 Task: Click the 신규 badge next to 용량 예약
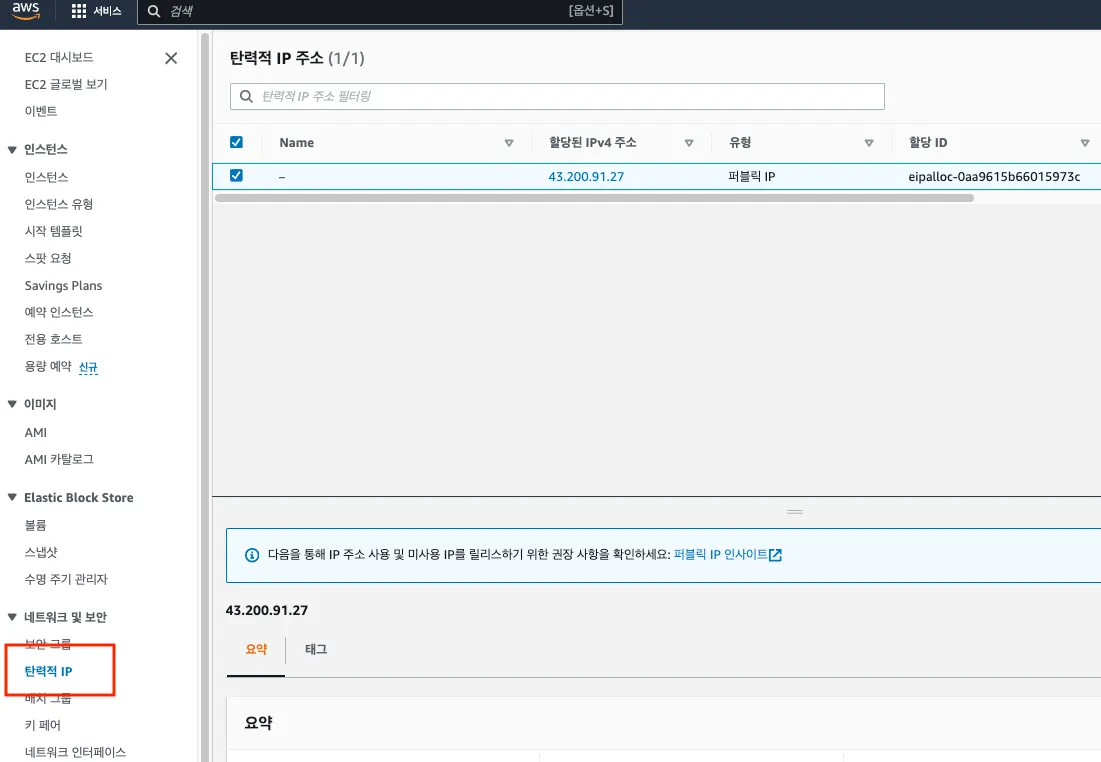point(88,367)
